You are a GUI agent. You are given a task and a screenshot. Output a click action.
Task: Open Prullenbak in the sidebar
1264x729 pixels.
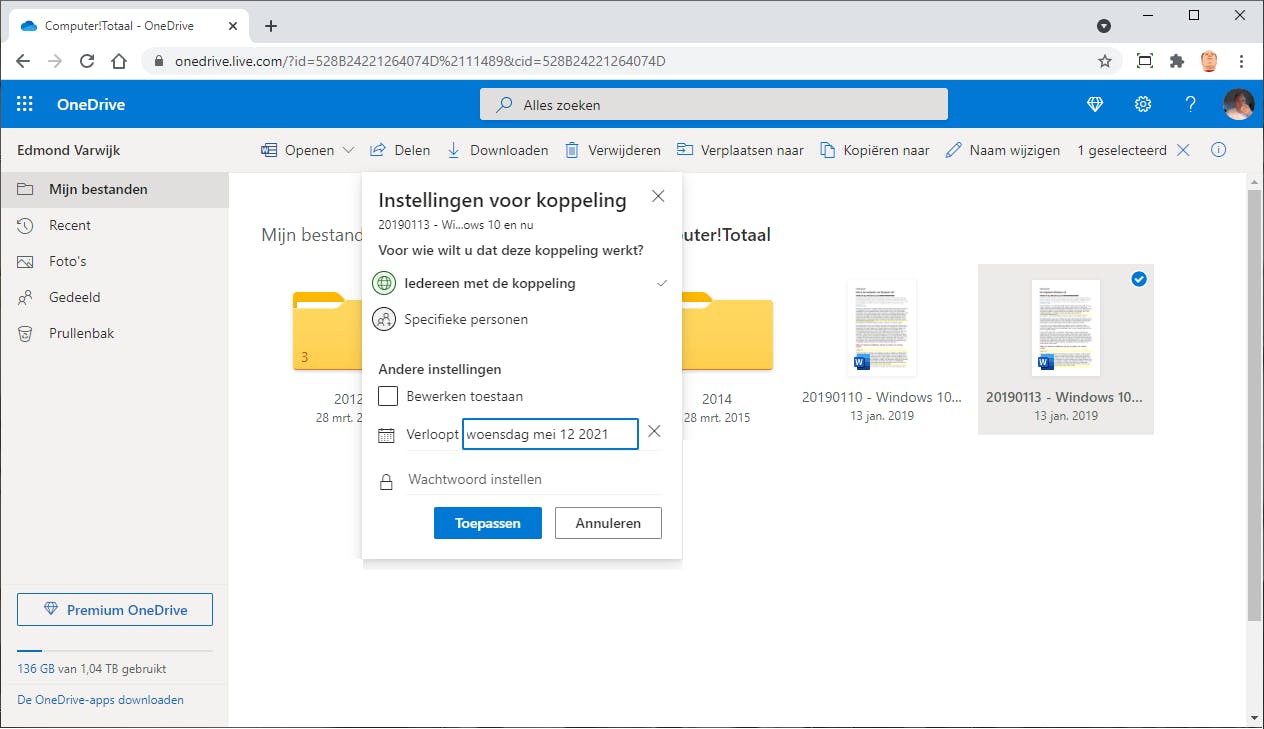pyautogui.click(x=114, y=333)
